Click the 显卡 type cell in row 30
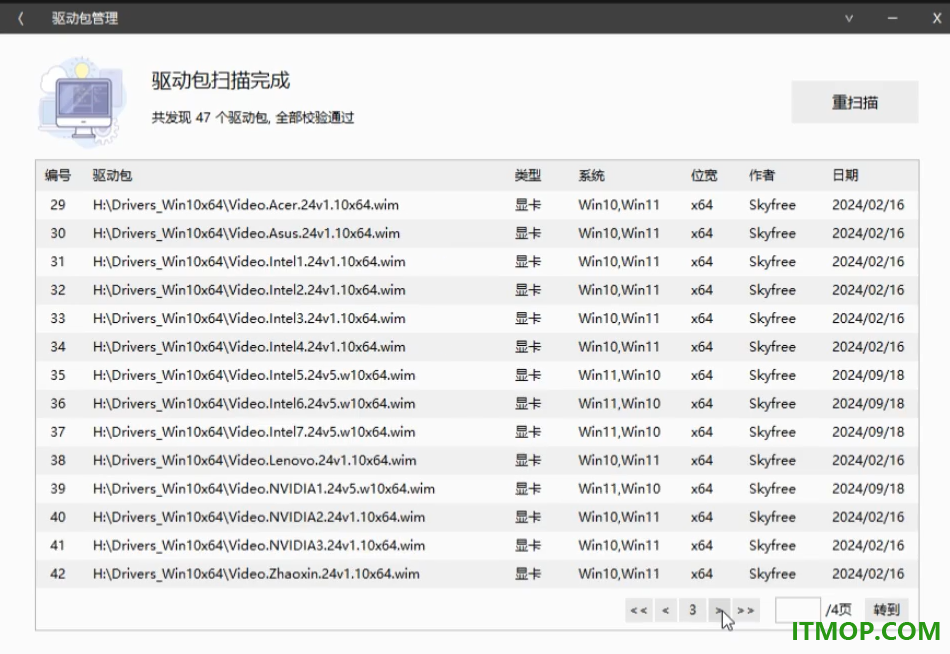 [528, 233]
